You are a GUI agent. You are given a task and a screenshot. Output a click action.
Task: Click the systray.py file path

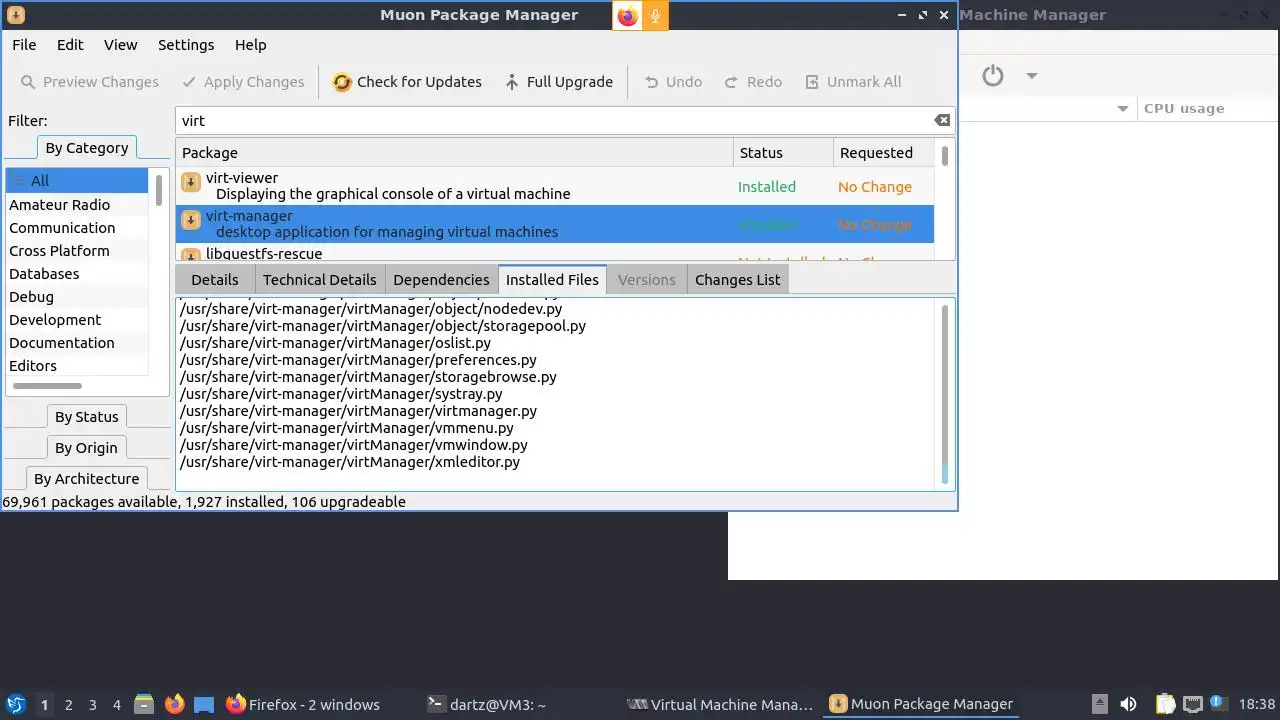[x=341, y=394]
